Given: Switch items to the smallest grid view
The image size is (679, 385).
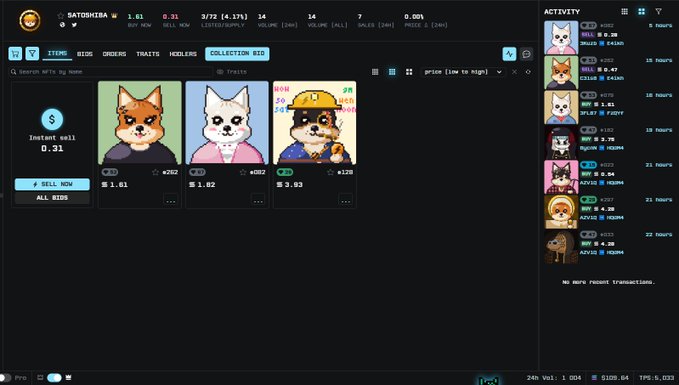Looking at the screenshot, I should point(375,72).
